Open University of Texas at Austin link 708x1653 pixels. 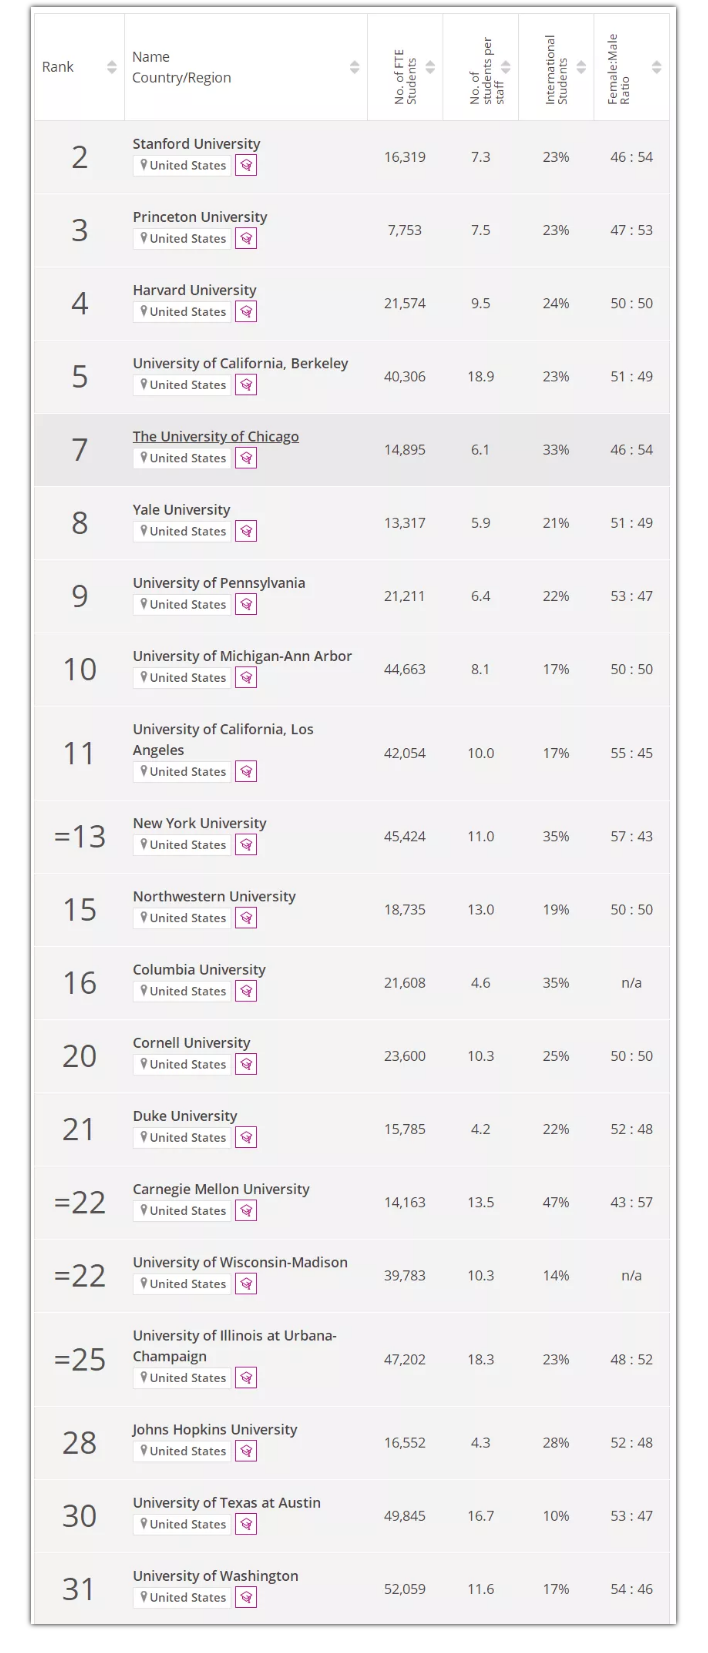tap(227, 1503)
